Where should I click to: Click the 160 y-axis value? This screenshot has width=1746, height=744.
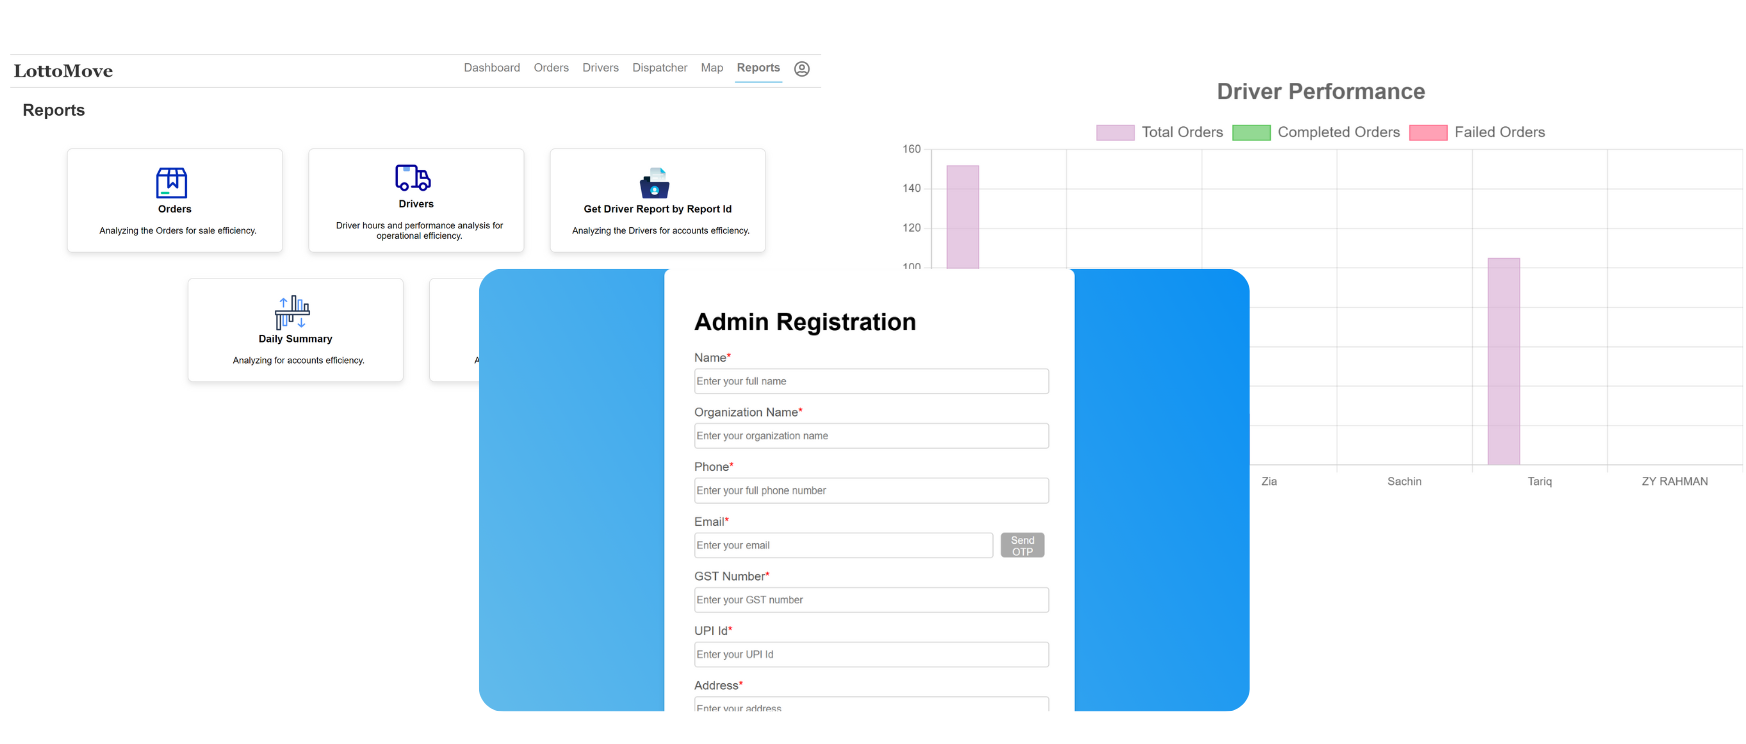pos(912,150)
